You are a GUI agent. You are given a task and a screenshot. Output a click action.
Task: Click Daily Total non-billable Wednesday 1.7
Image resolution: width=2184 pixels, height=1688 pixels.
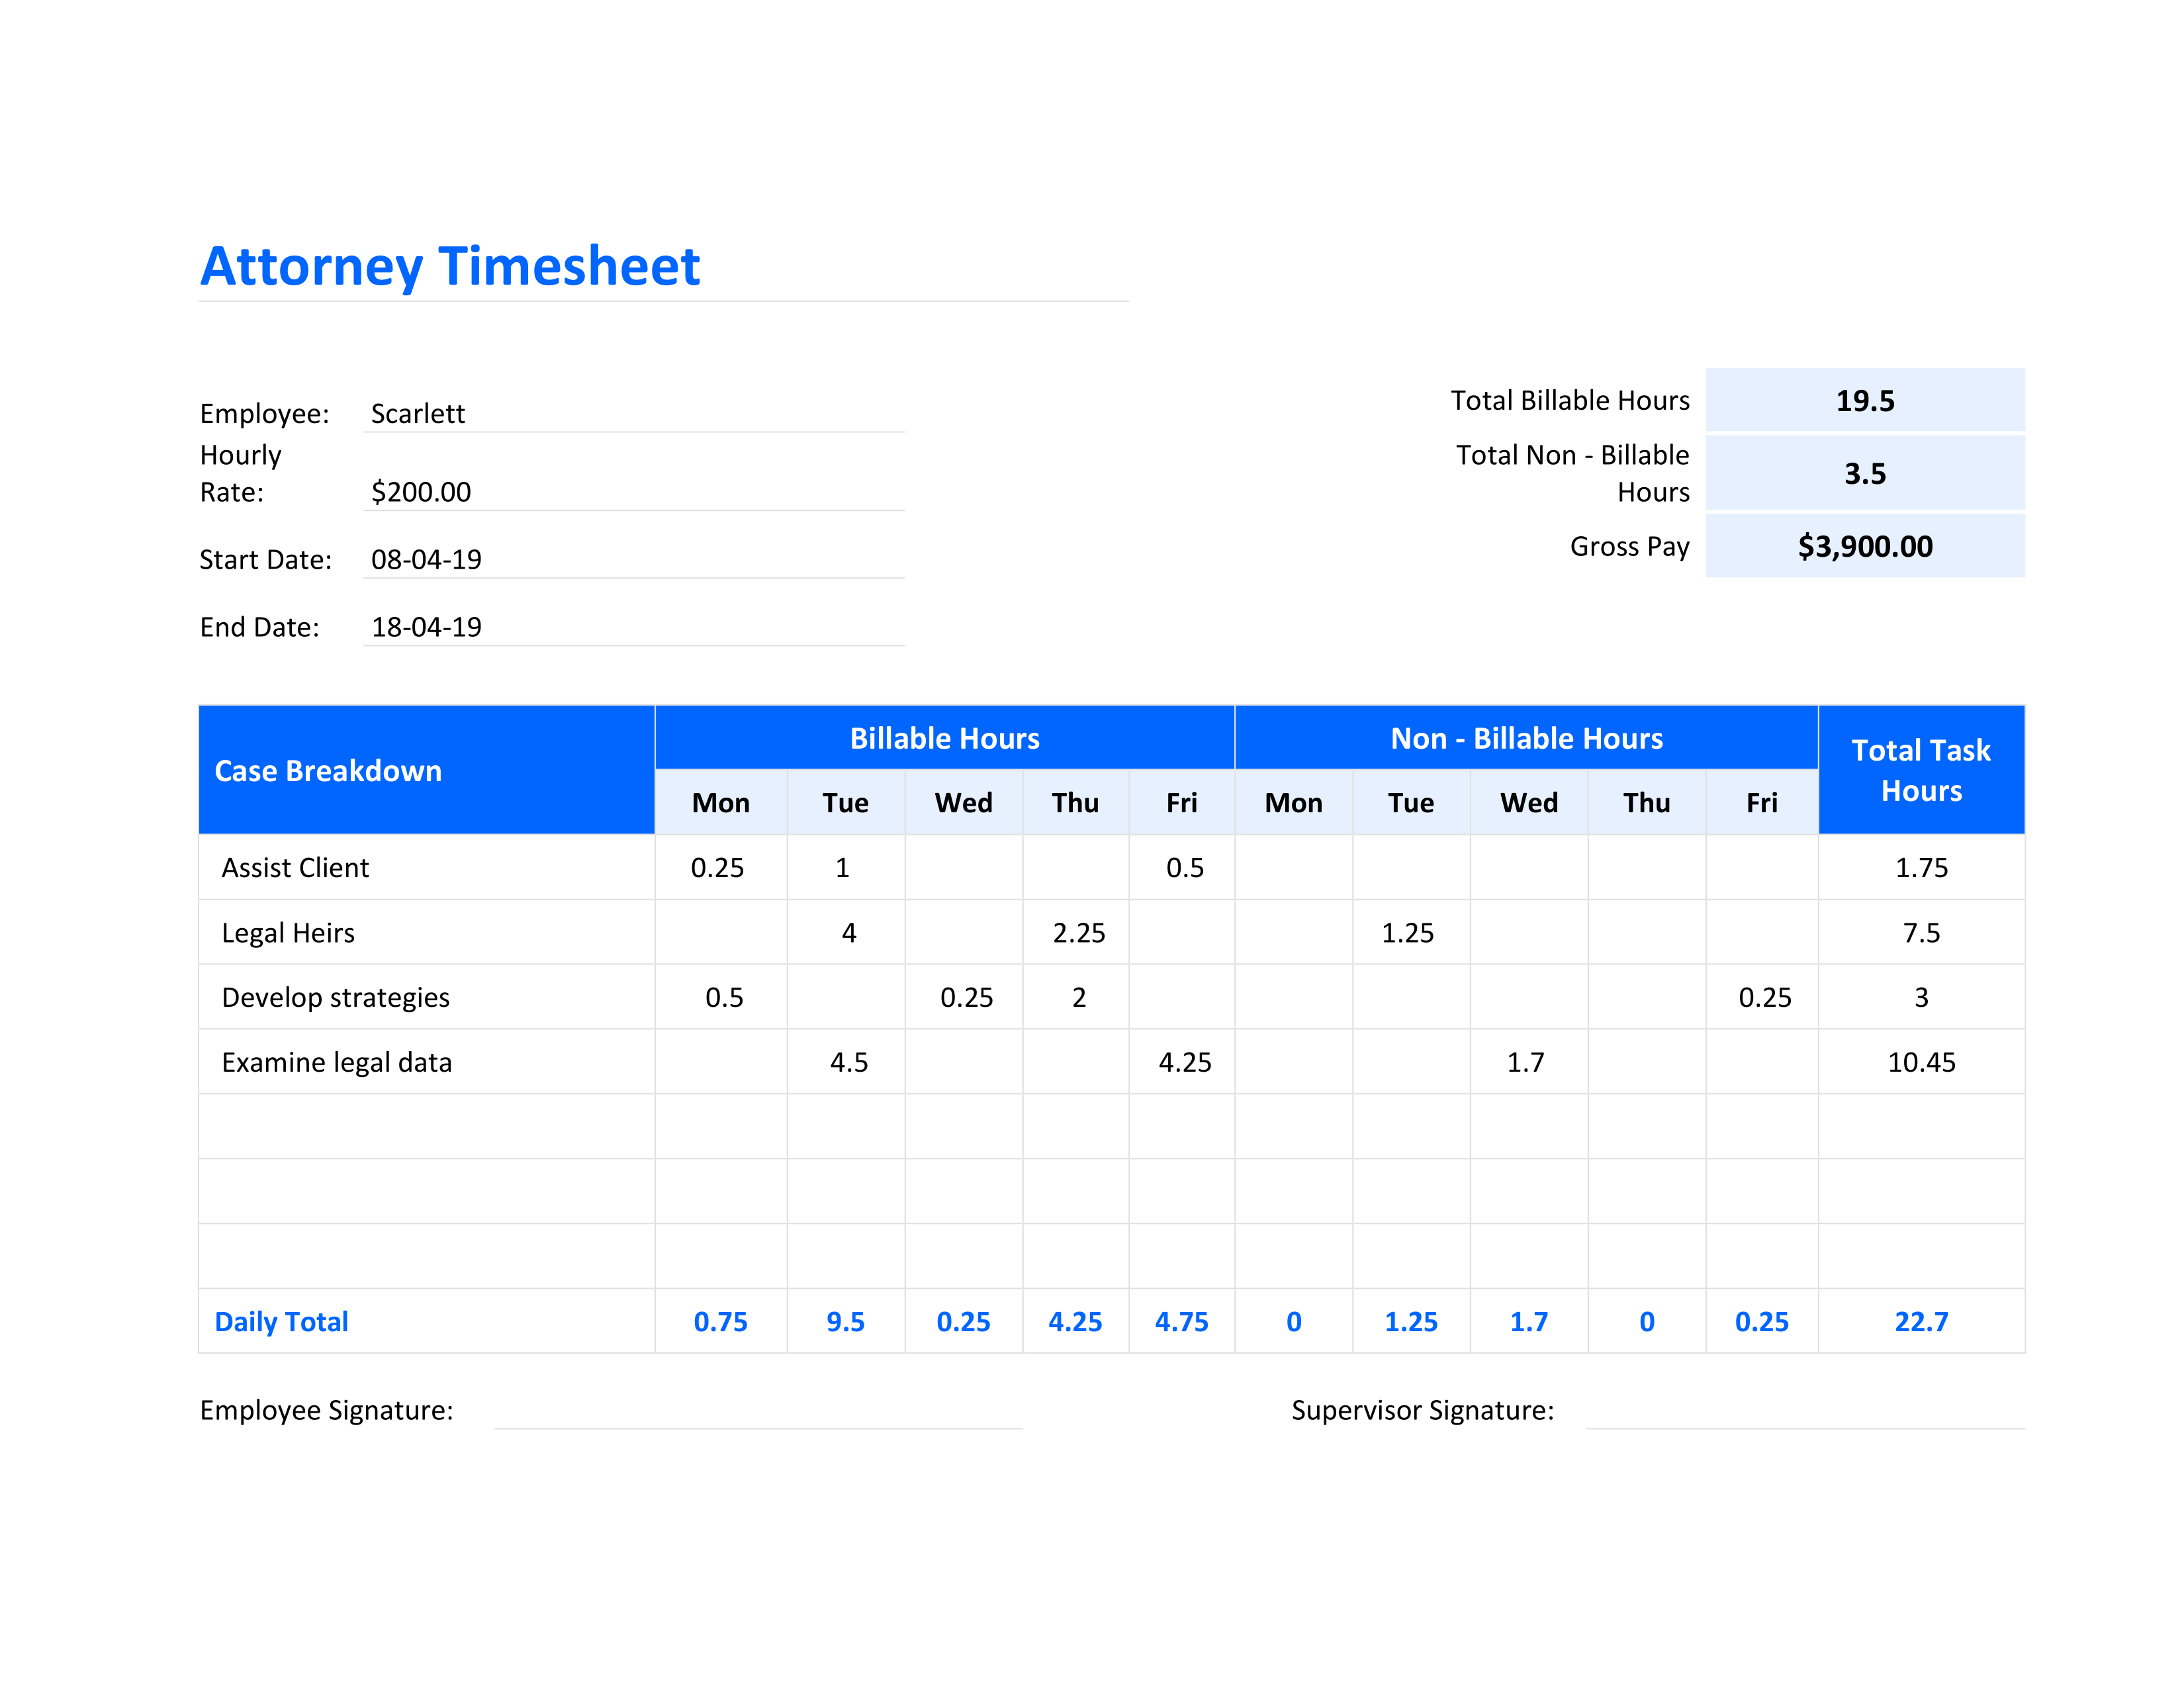[1529, 1321]
